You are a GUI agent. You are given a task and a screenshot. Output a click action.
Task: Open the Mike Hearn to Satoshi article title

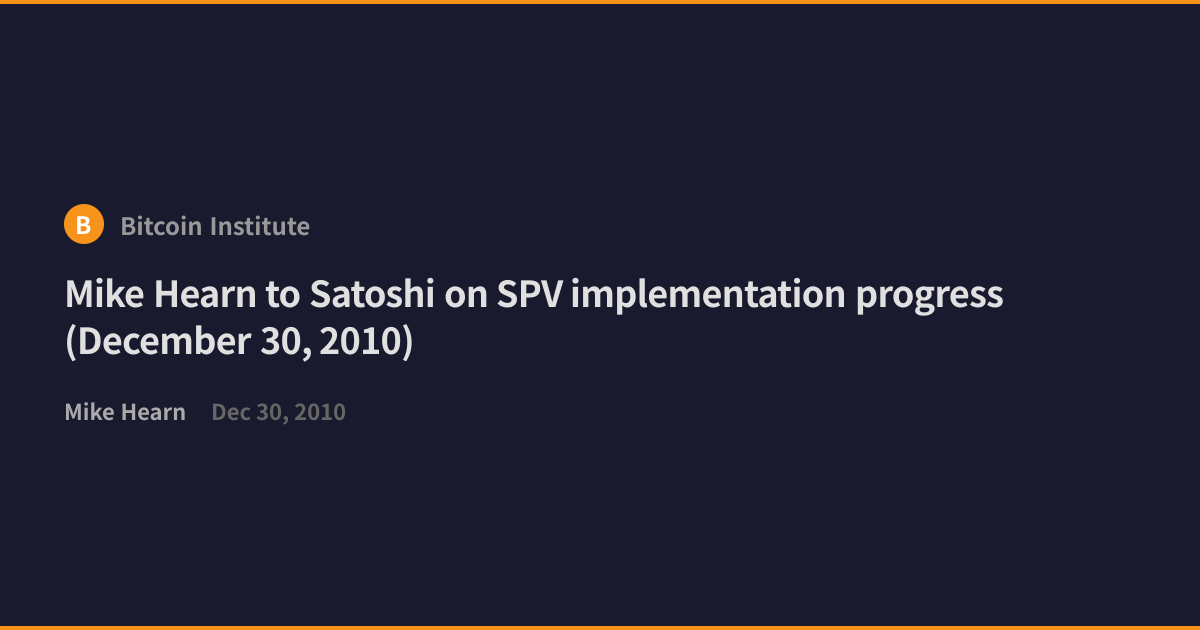point(534,318)
